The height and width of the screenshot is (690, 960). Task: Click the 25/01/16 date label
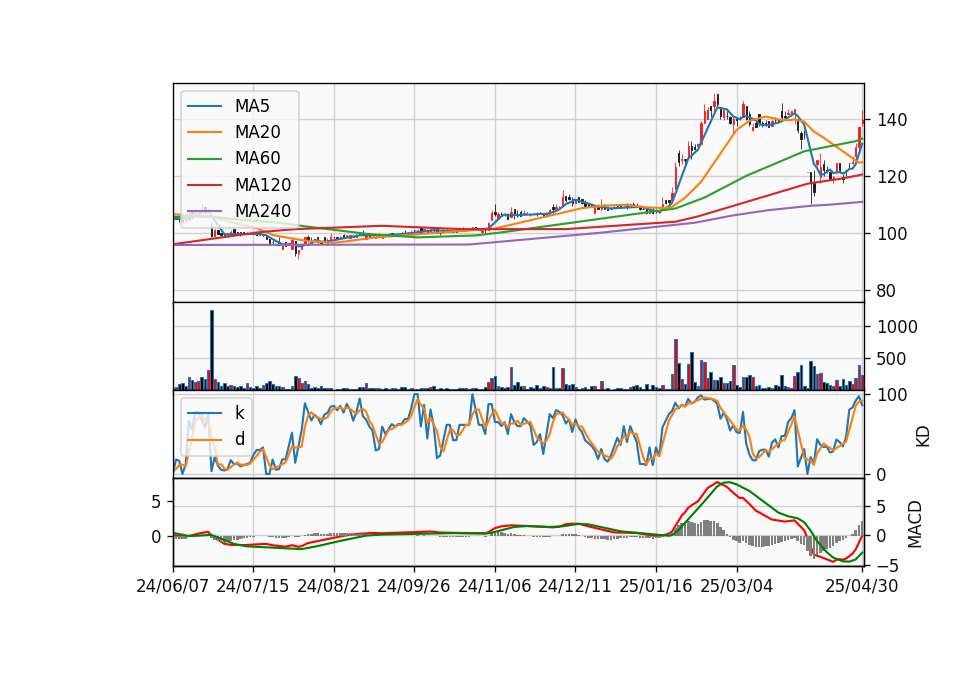[656, 587]
